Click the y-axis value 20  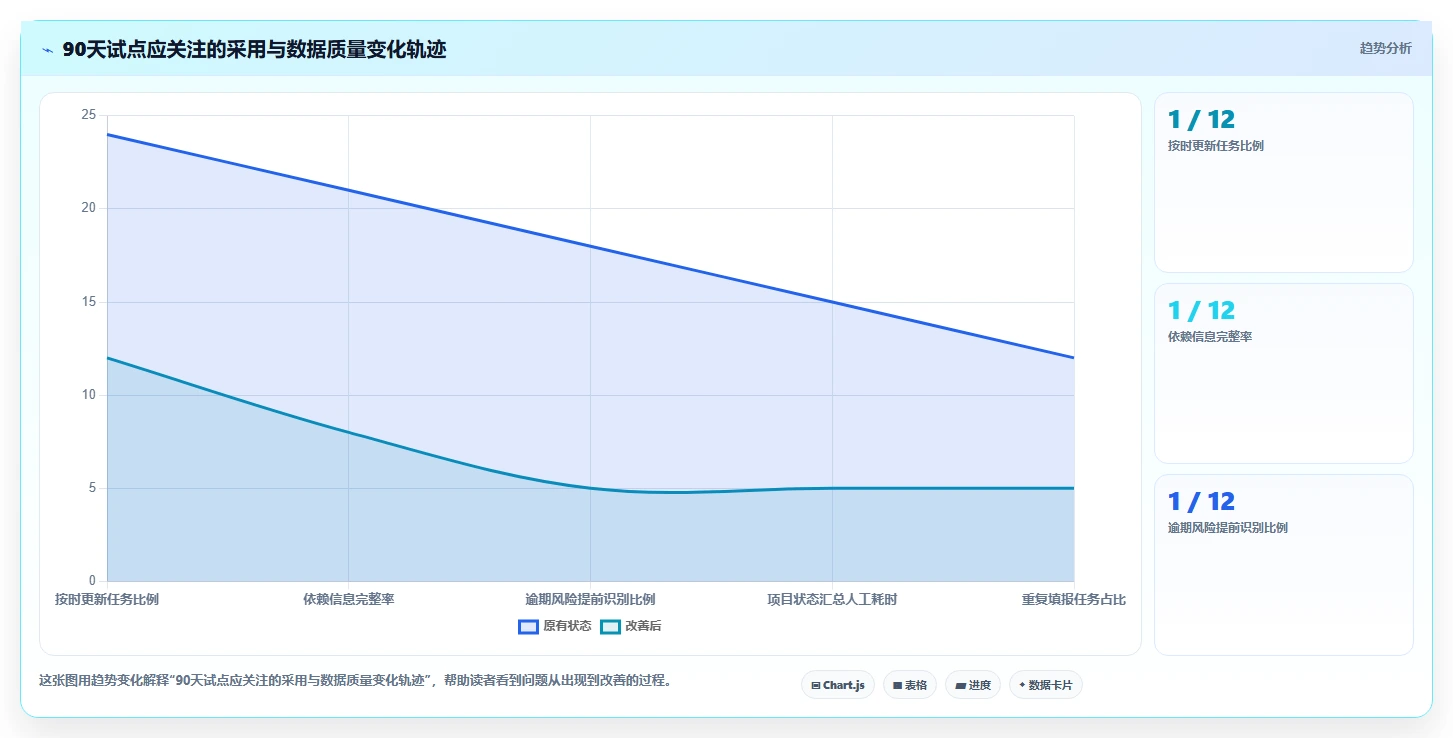tap(89, 208)
